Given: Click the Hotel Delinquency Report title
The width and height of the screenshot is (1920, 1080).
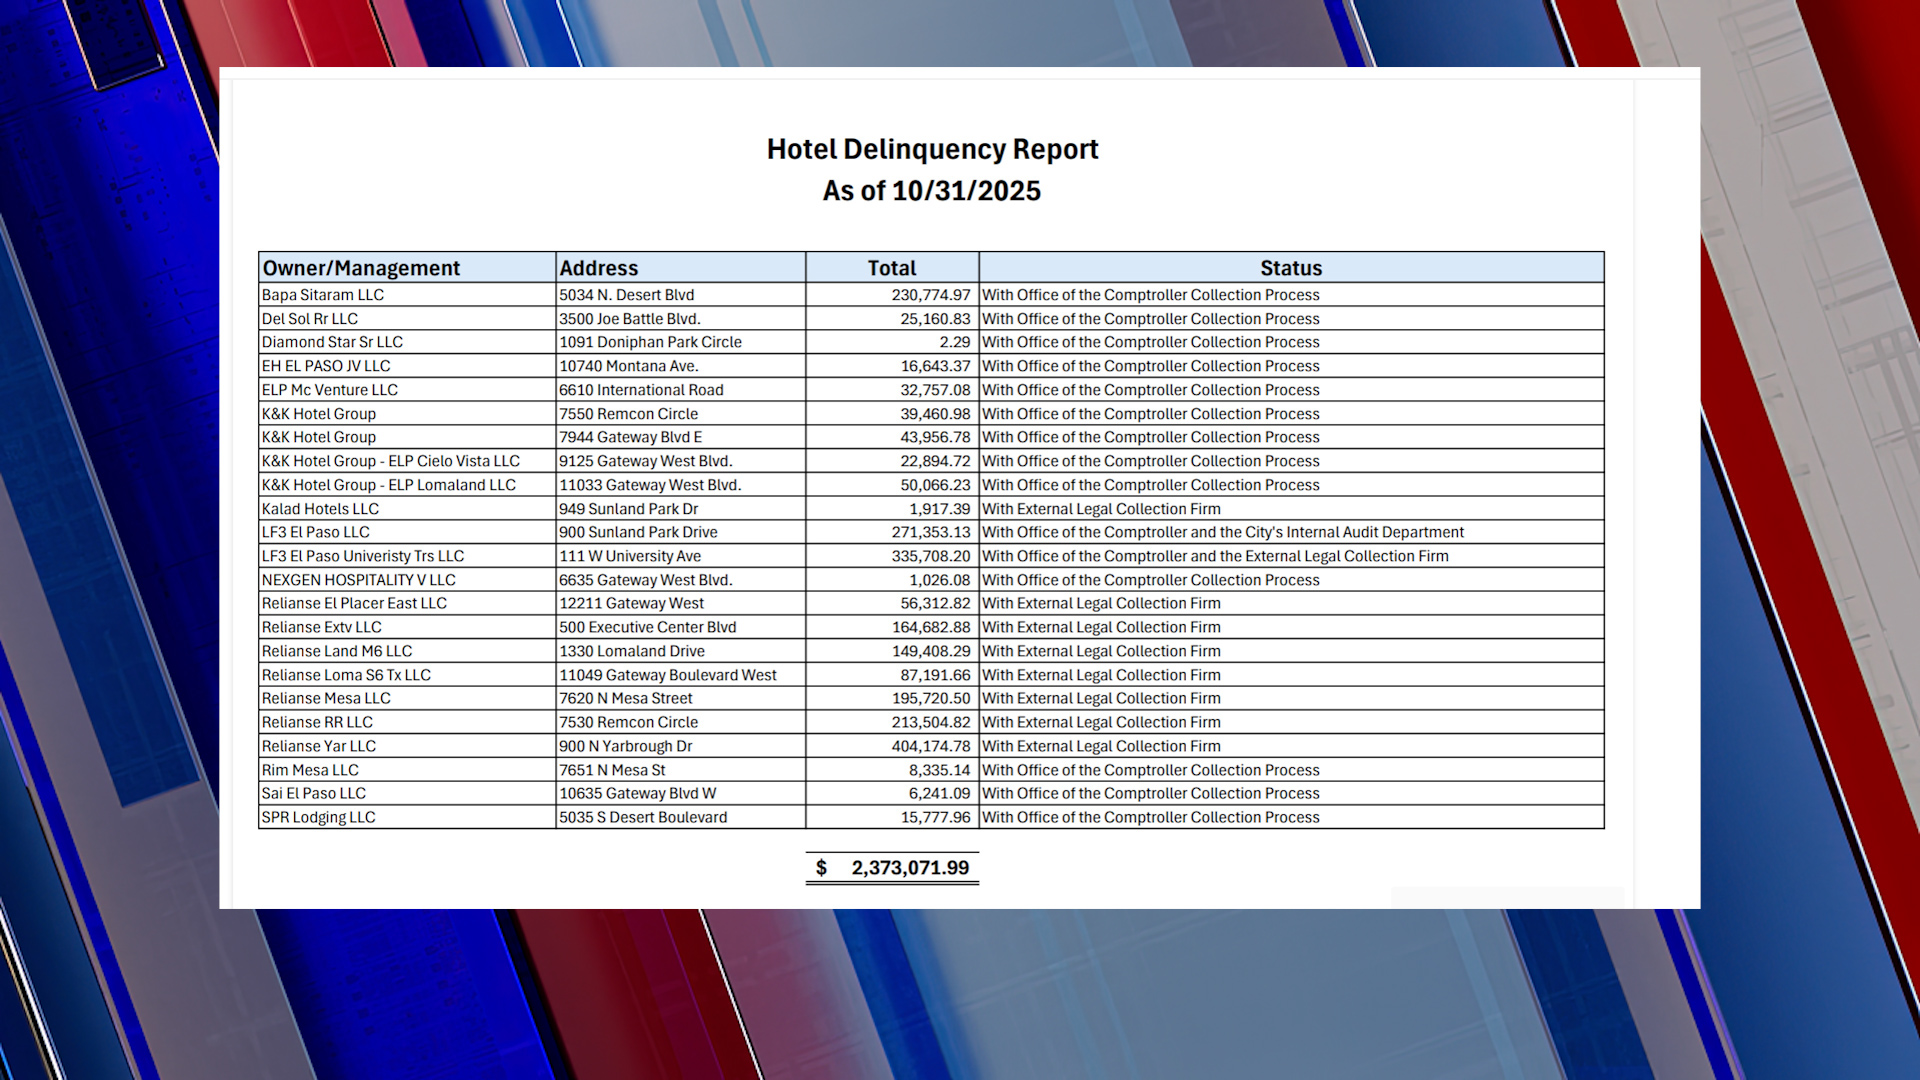Looking at the screenshot, I should (932, 149).
